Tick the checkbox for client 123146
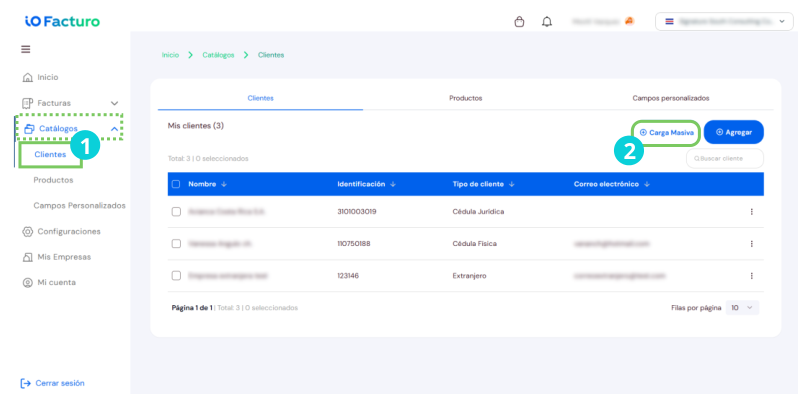The height and width of the screenshot is (406, 810). click(x=176, y=275)
